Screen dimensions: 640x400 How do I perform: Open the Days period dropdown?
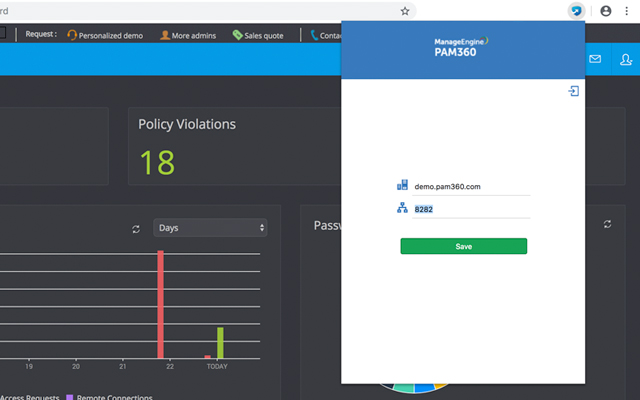[x=210, y=228]
